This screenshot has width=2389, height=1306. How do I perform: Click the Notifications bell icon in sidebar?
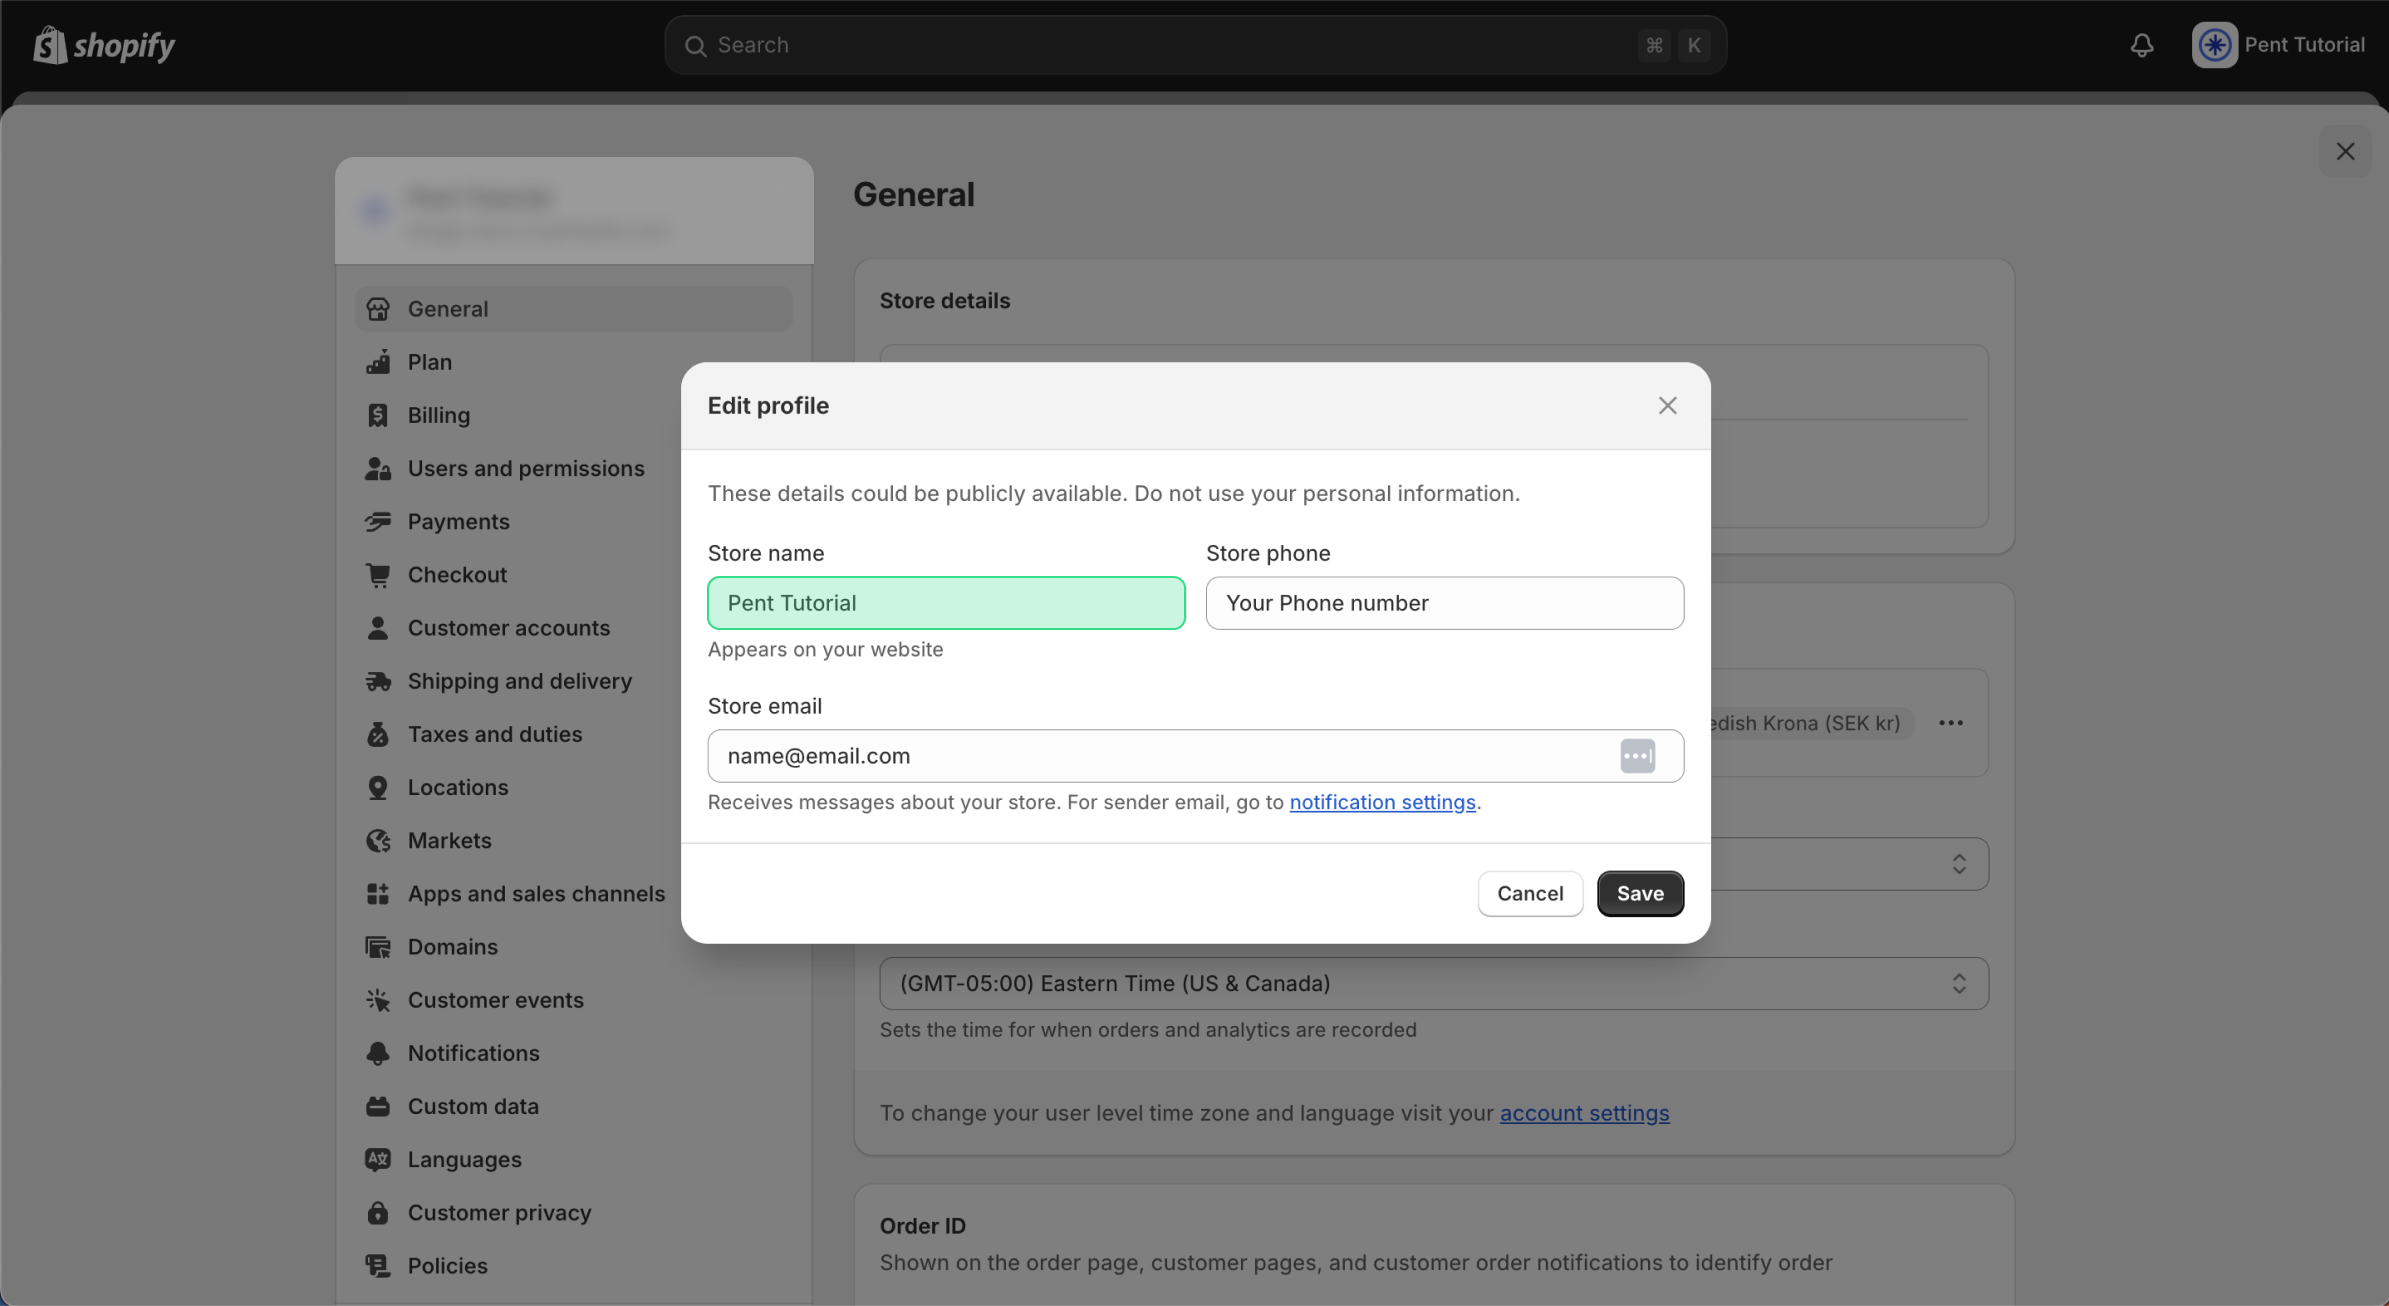378,1053
